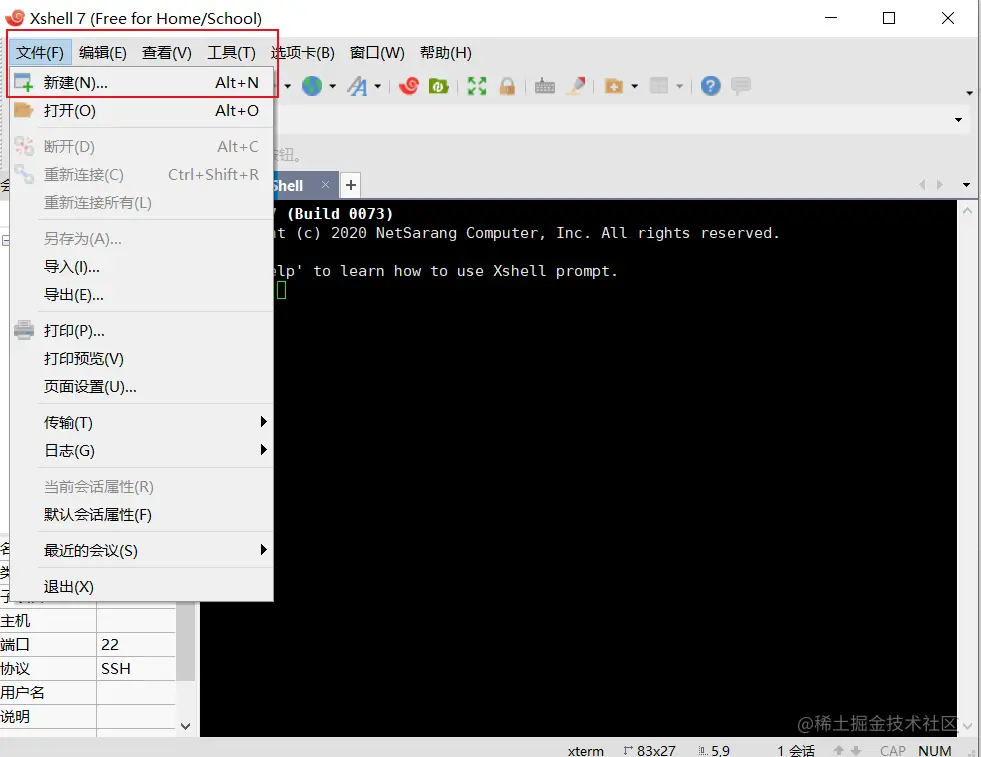Screen dimensions: 981x757
Task: Click the globe encoding icon in toolbar
Action: pyautogui.click(x=312, y=86)
